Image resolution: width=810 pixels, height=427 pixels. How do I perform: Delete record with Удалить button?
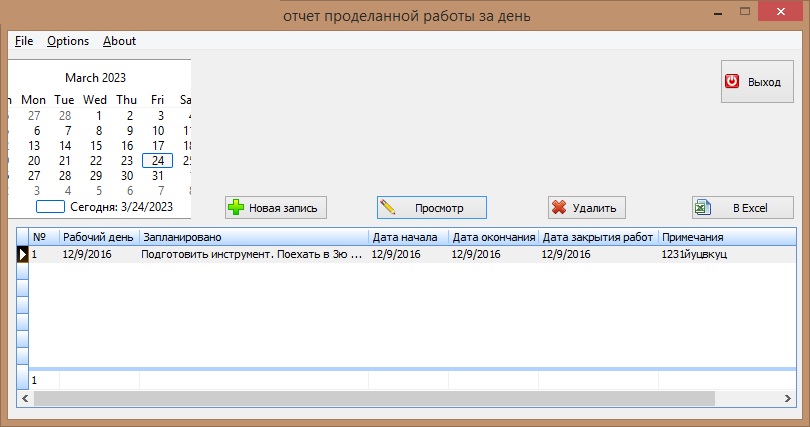coord(587,208)
